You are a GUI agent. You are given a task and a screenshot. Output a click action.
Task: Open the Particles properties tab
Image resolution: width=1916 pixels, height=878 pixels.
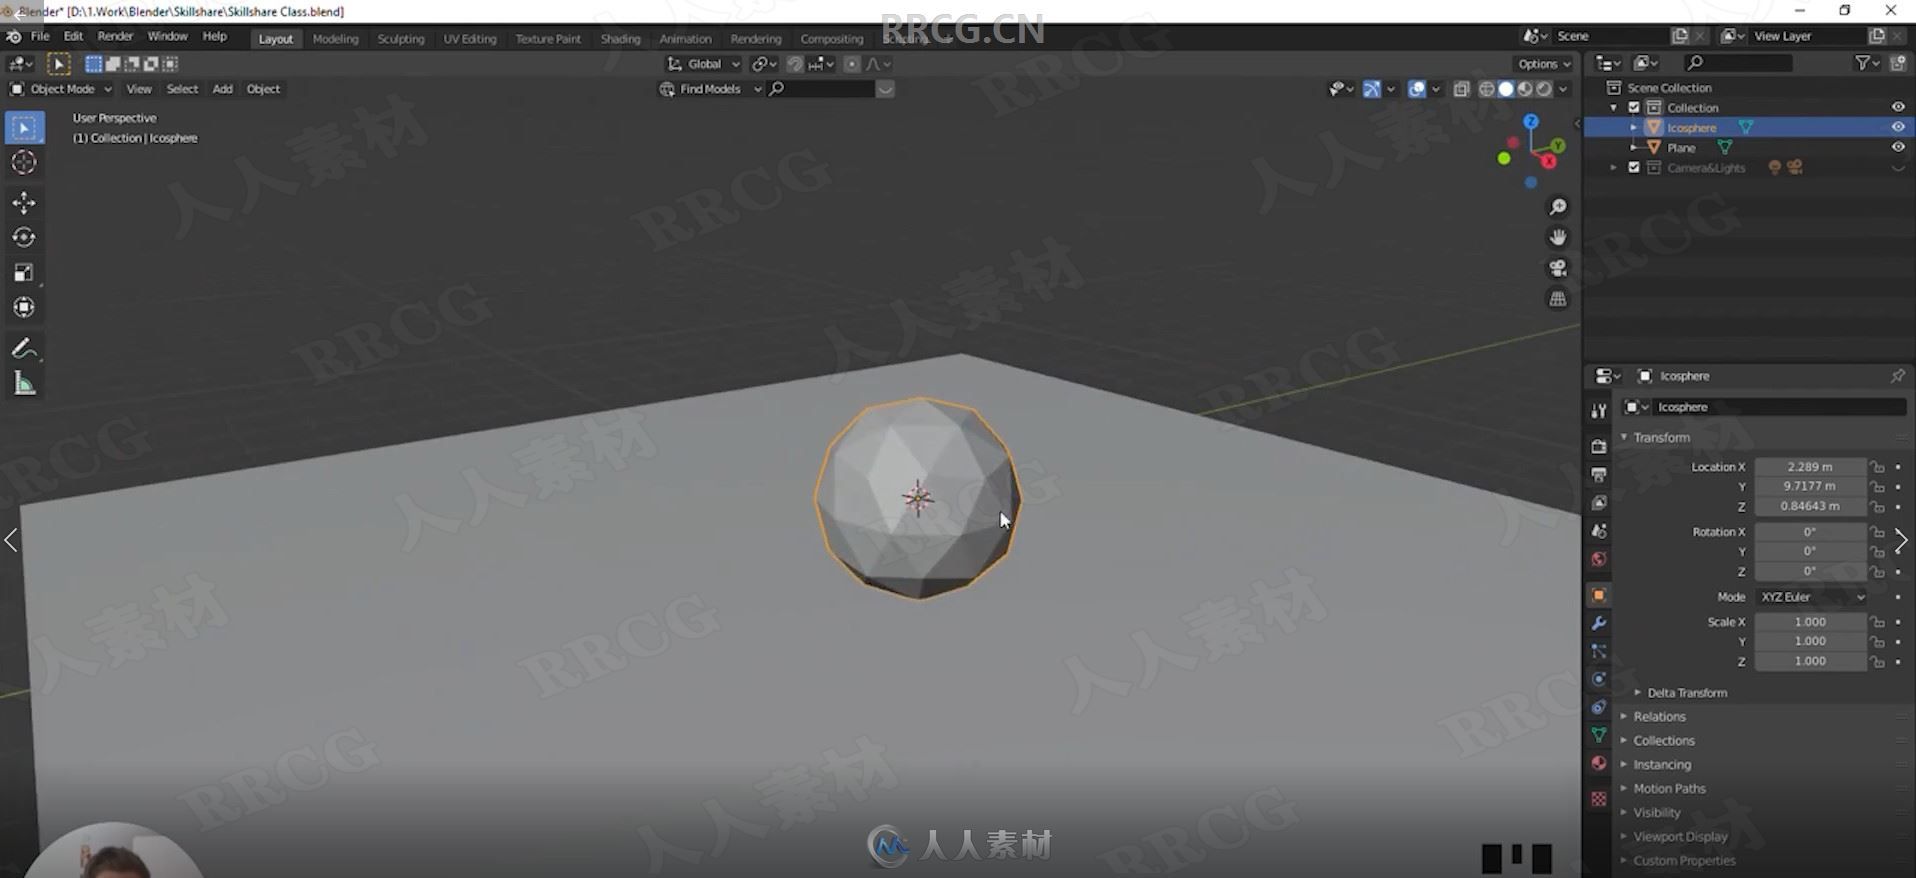[x=1598, y=651]
